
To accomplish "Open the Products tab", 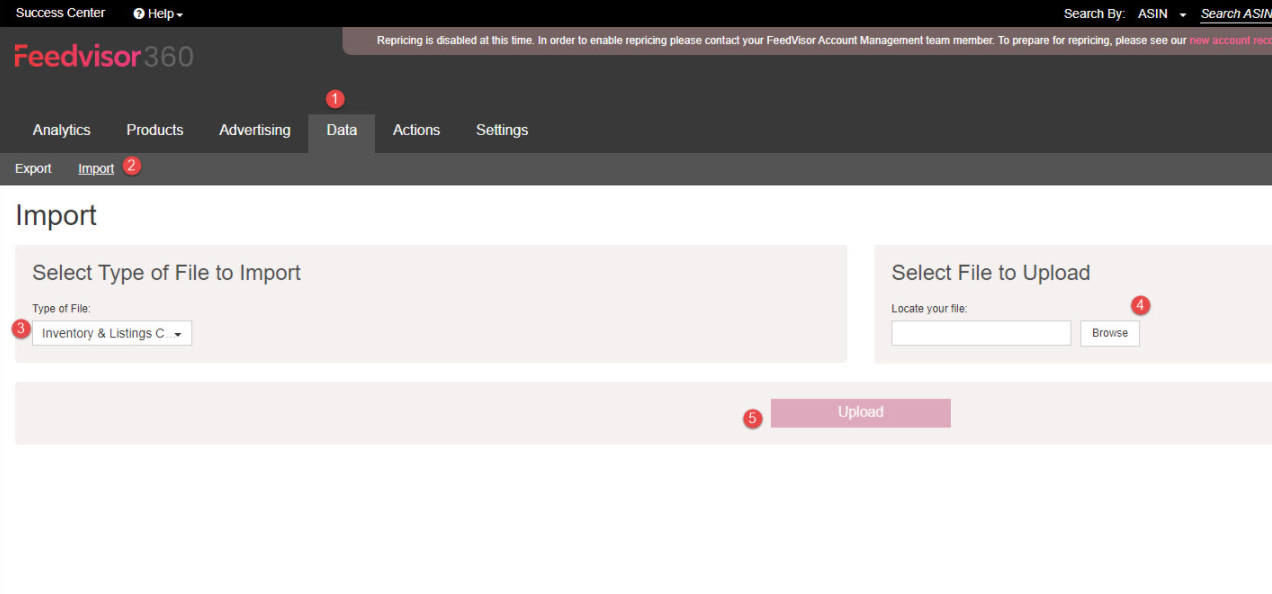I will [155, 130].
